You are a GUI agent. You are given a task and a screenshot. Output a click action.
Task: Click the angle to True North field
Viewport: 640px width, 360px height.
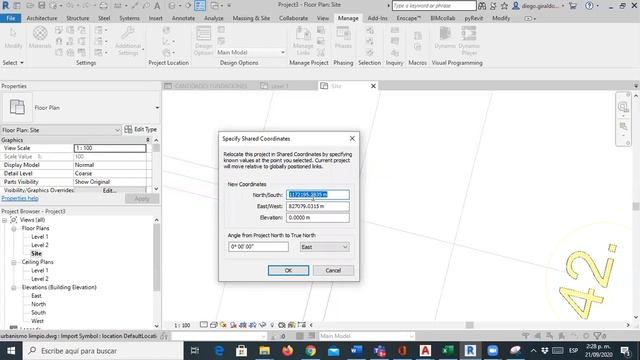click(258, 247)
